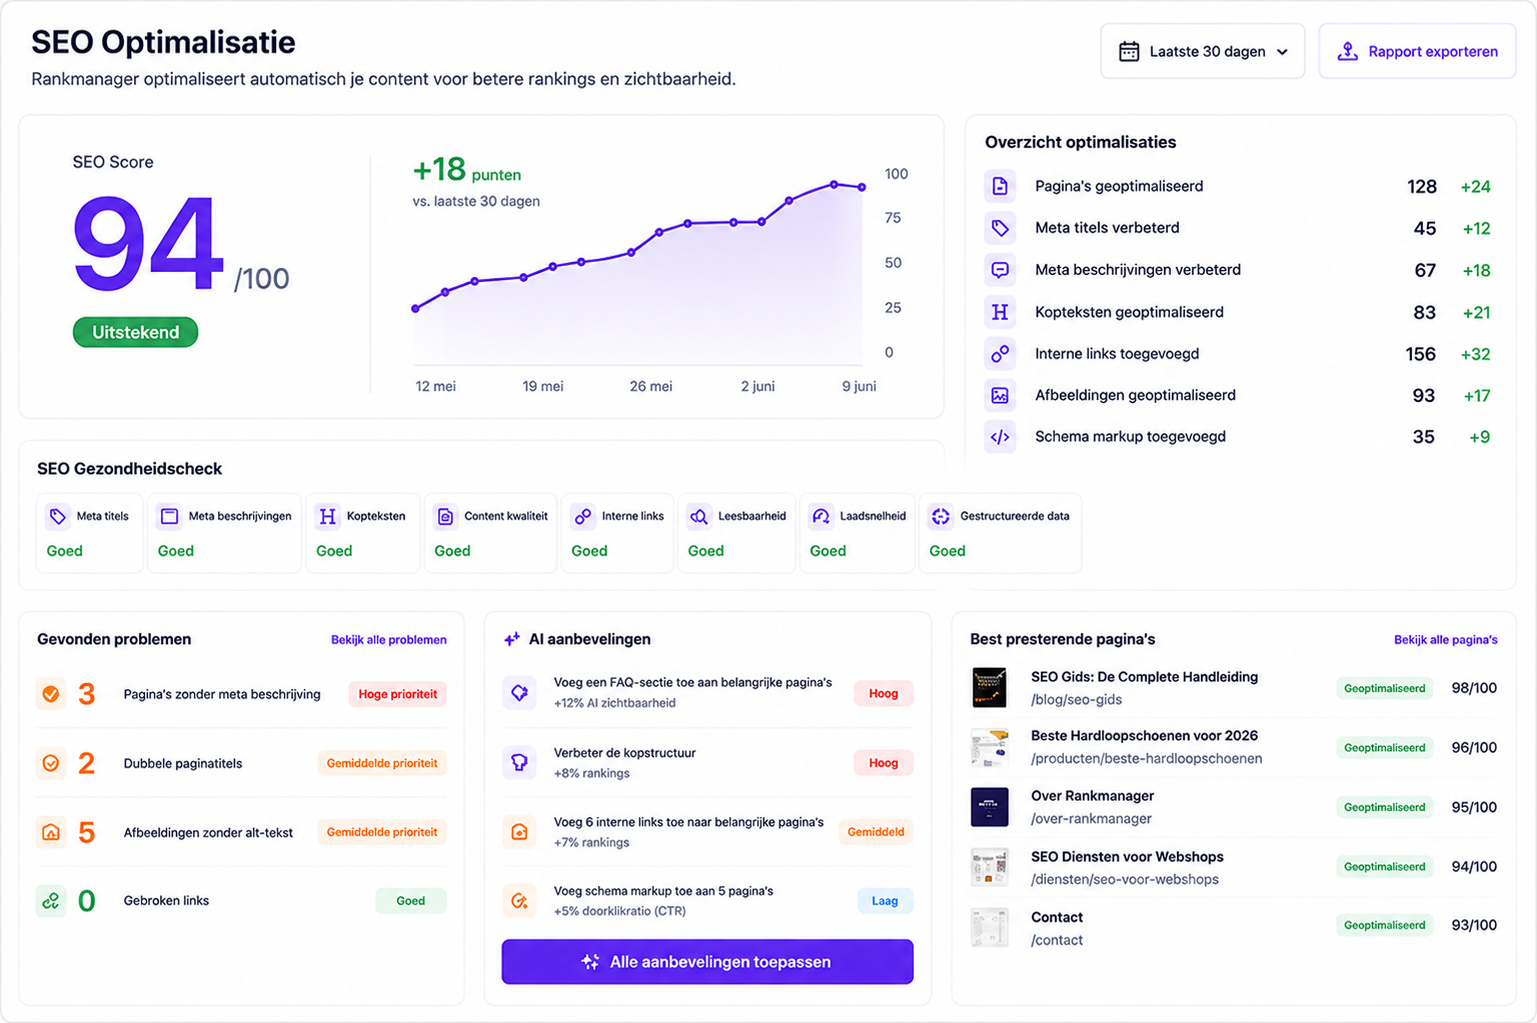Click the +12% AI zichtbaarheid text

[615, 703]
